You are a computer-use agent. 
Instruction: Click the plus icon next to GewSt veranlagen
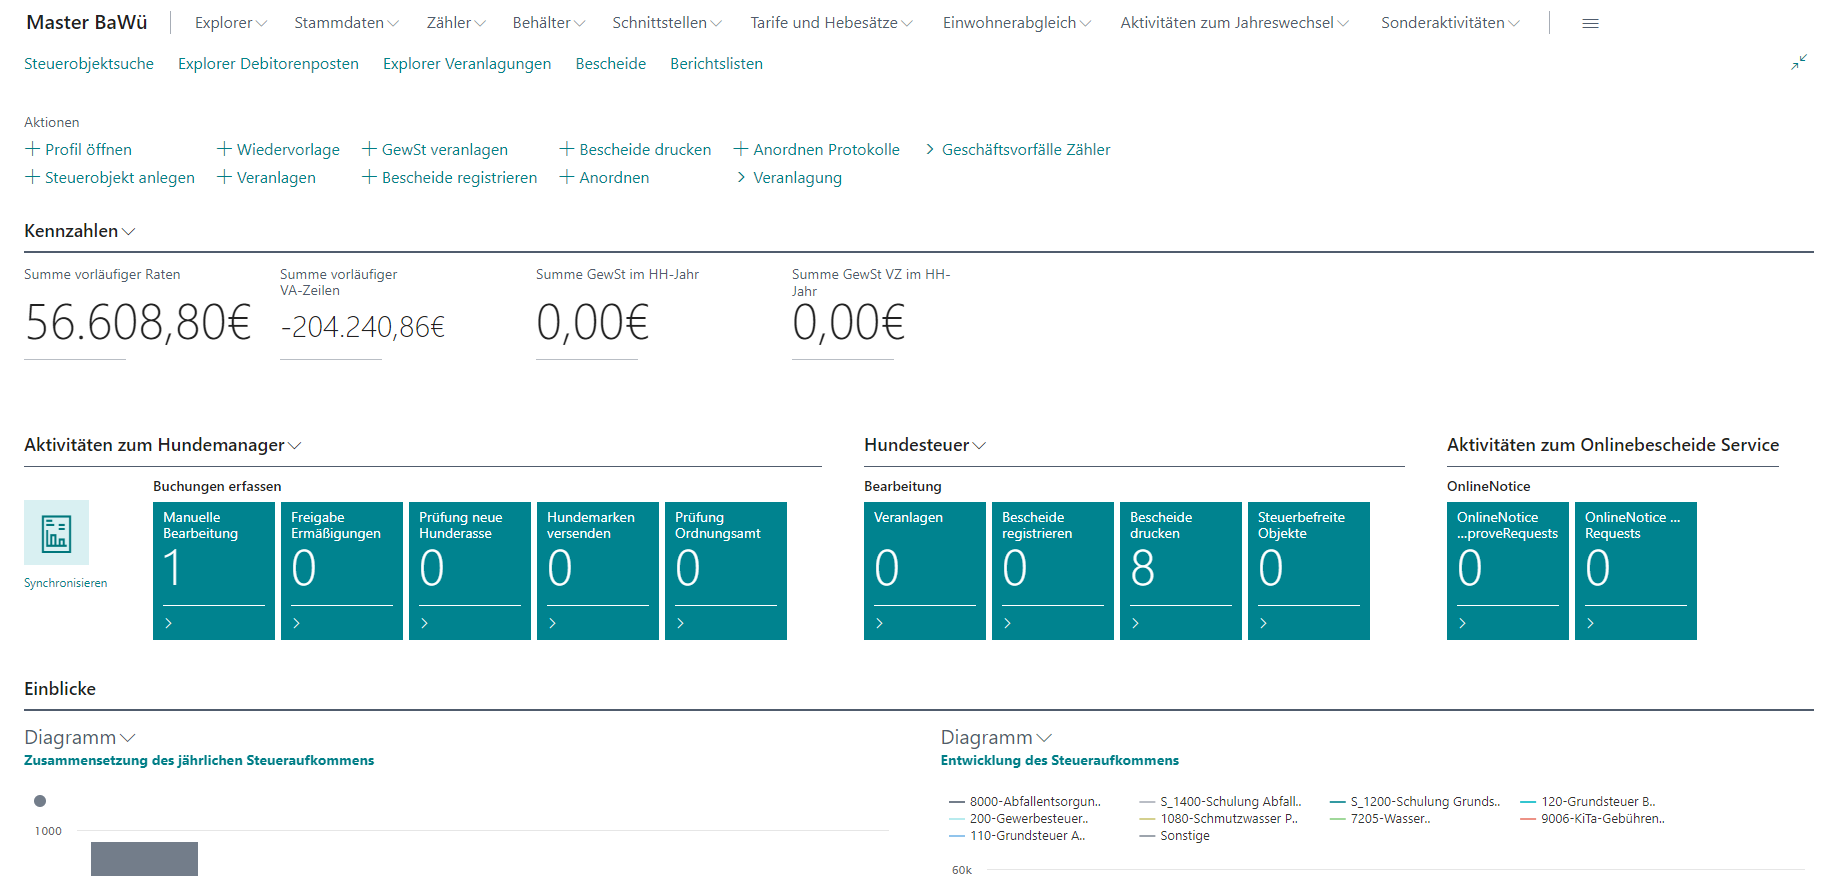coord(369,149)
